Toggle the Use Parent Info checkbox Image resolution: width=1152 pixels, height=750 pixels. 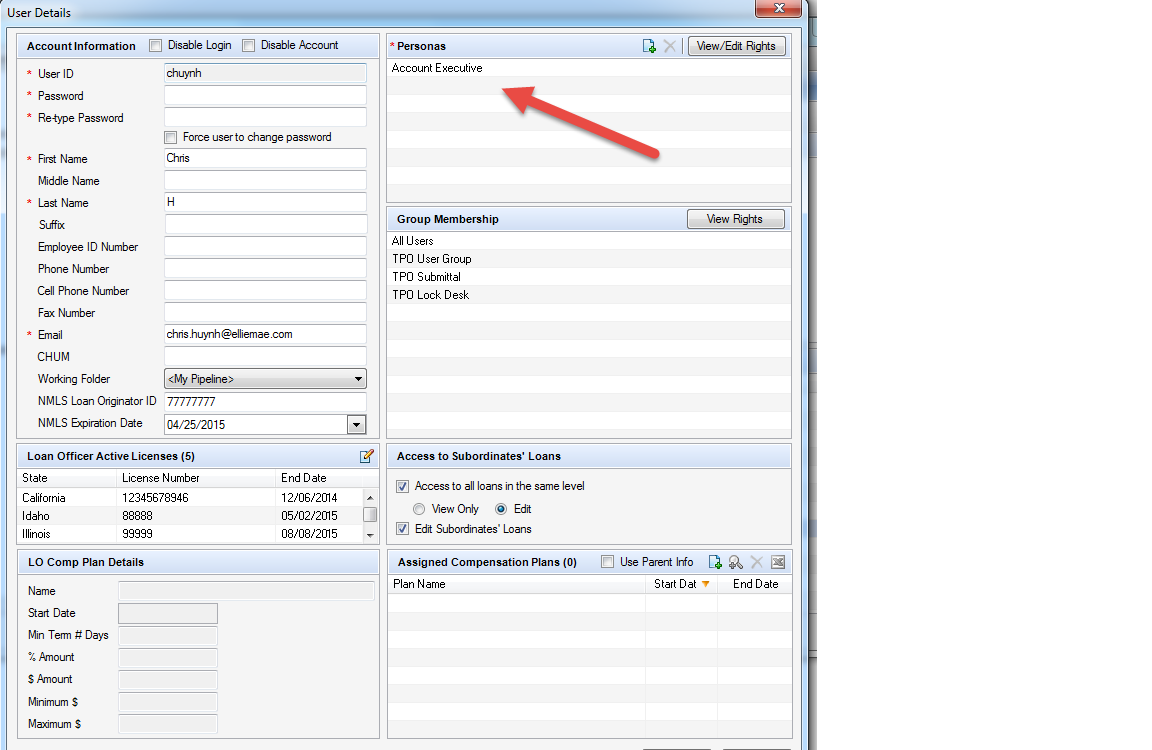click(607, 562)
